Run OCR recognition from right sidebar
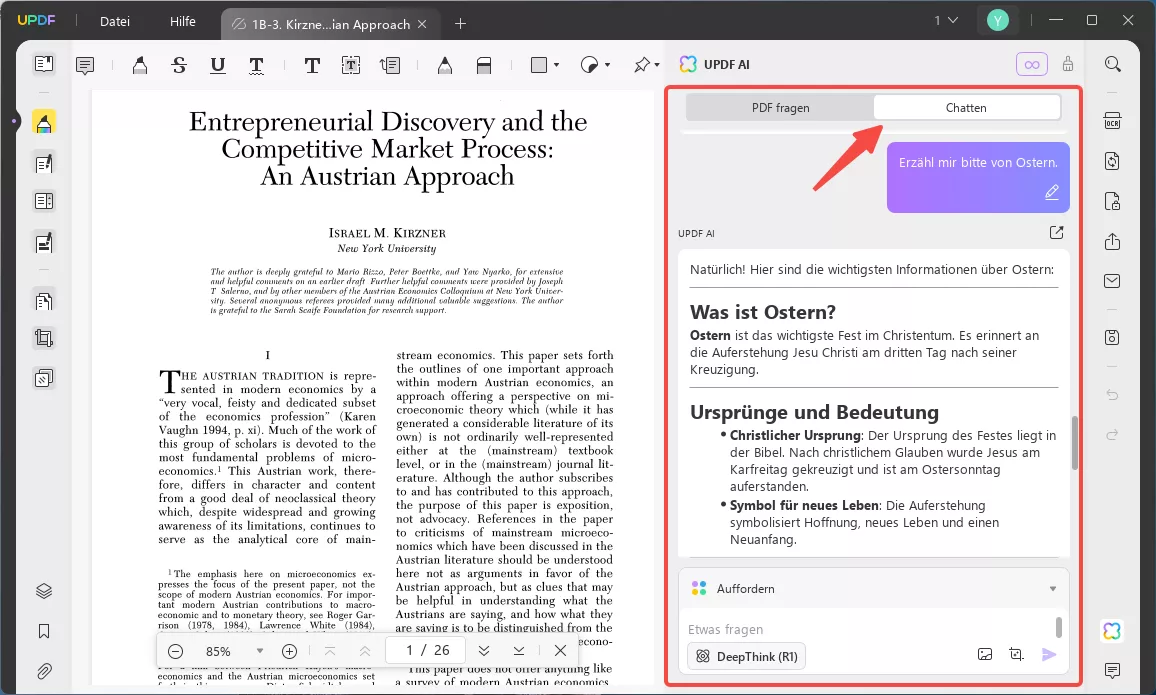The width and height of the screenshot is (1156, 695). click(x=1113, y=121)
